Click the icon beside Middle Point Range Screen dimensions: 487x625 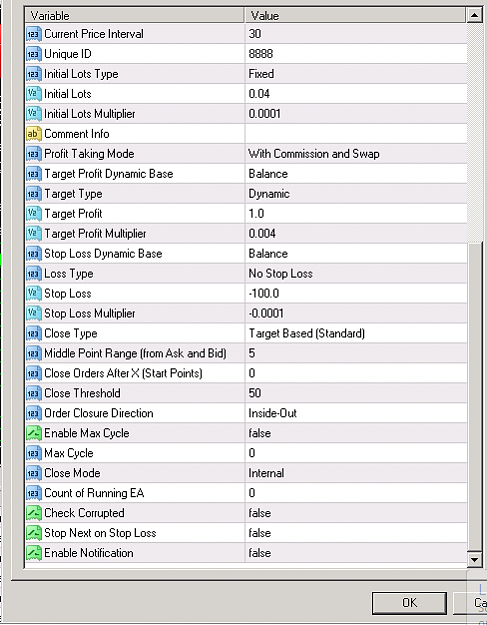pos(34,353)
